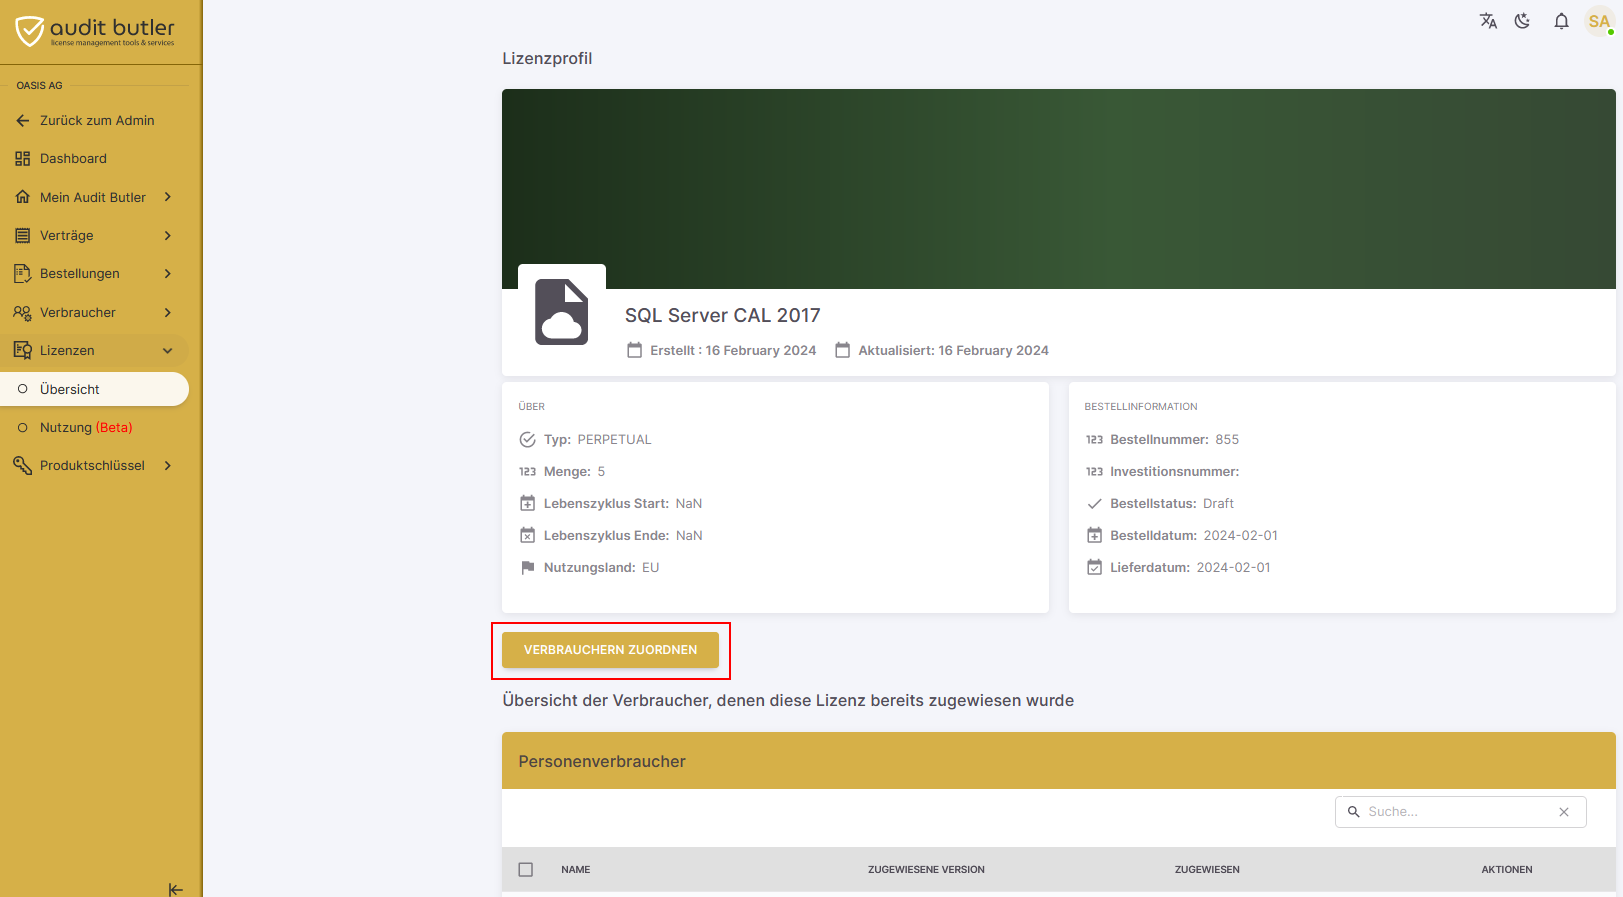1623x897 pixels.
Task: Expand the Verbraucher submenu chevron
Action: (x=168, y=313)
